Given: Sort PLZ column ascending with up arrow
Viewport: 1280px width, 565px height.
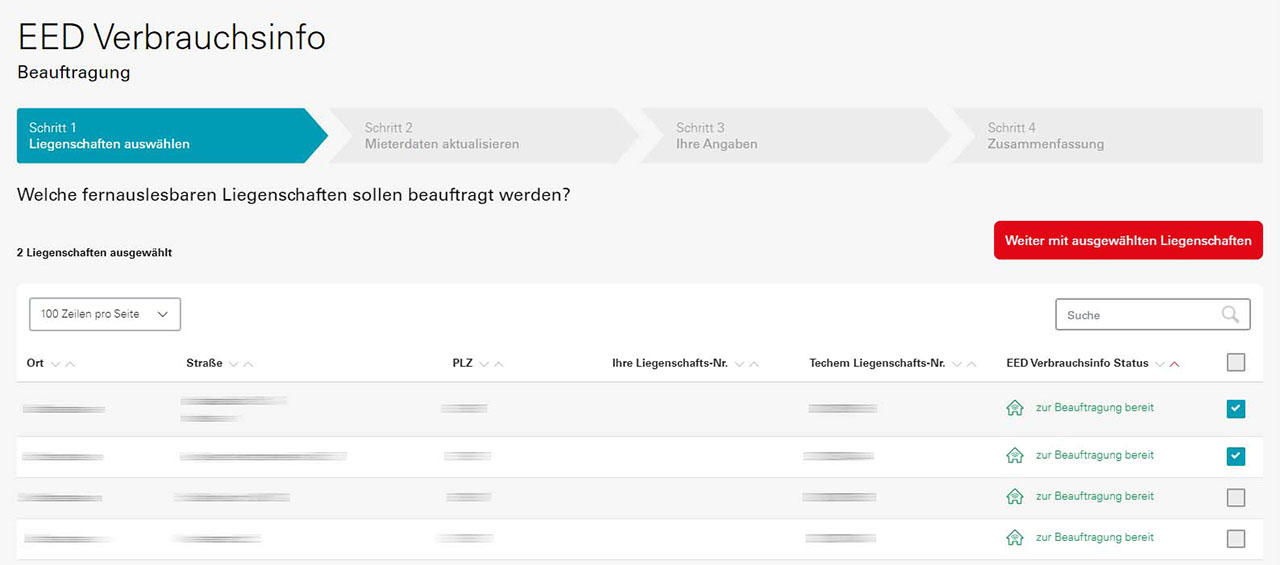Looking at the screenshot, I should (x=498, y=364).
